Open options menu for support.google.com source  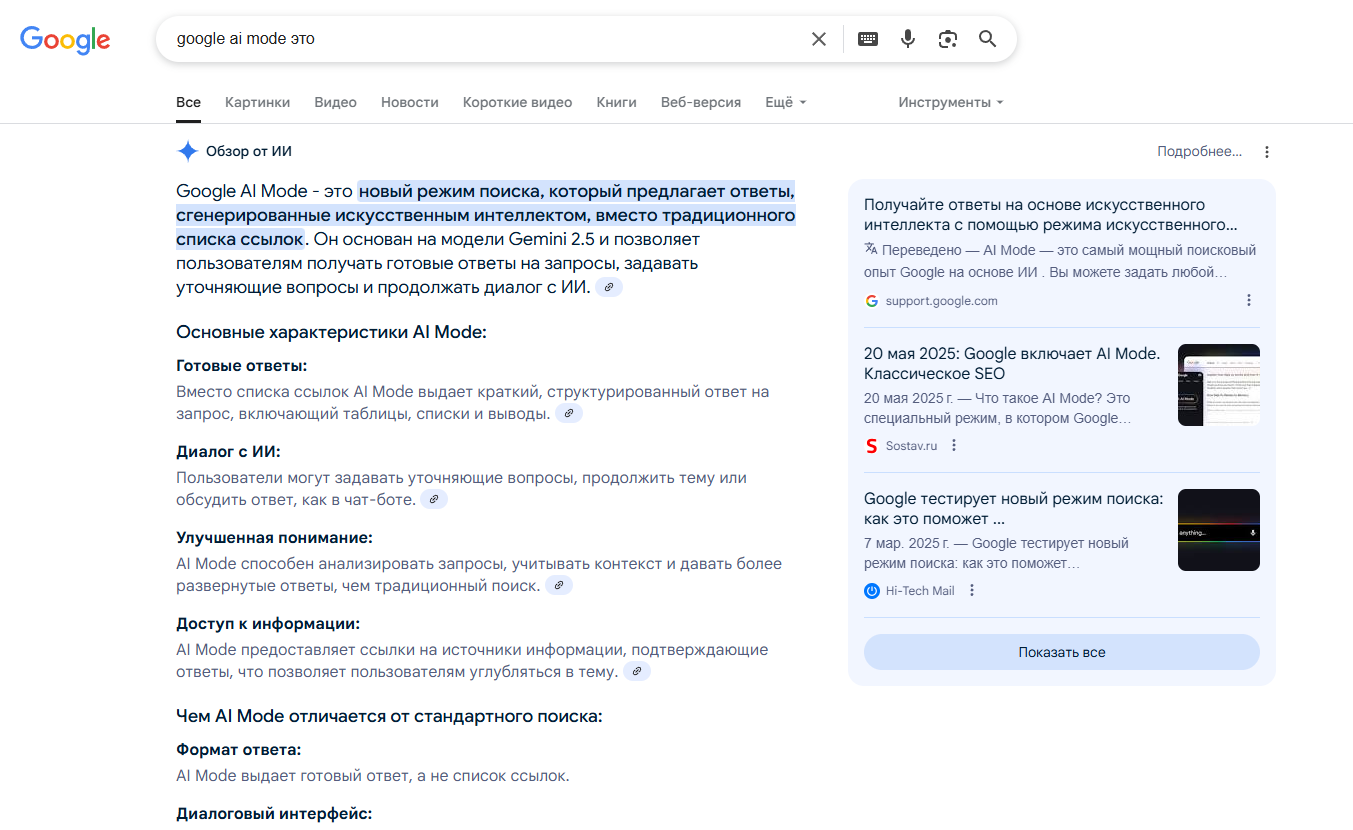tap(1248, 300)
